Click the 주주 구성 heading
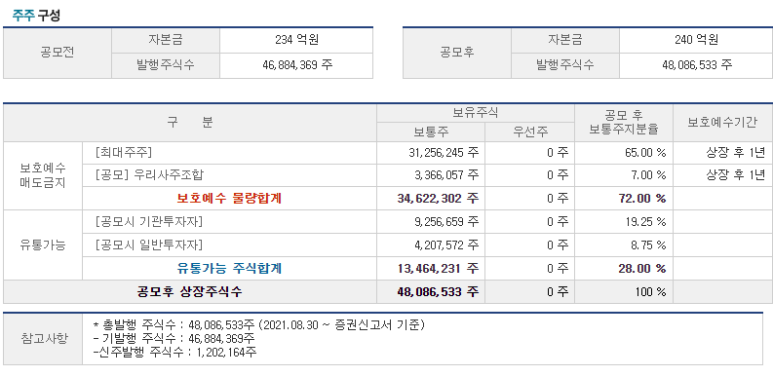The width and height of the screenshot is (773, 376). pyautogui.click(x=36, y=15)
